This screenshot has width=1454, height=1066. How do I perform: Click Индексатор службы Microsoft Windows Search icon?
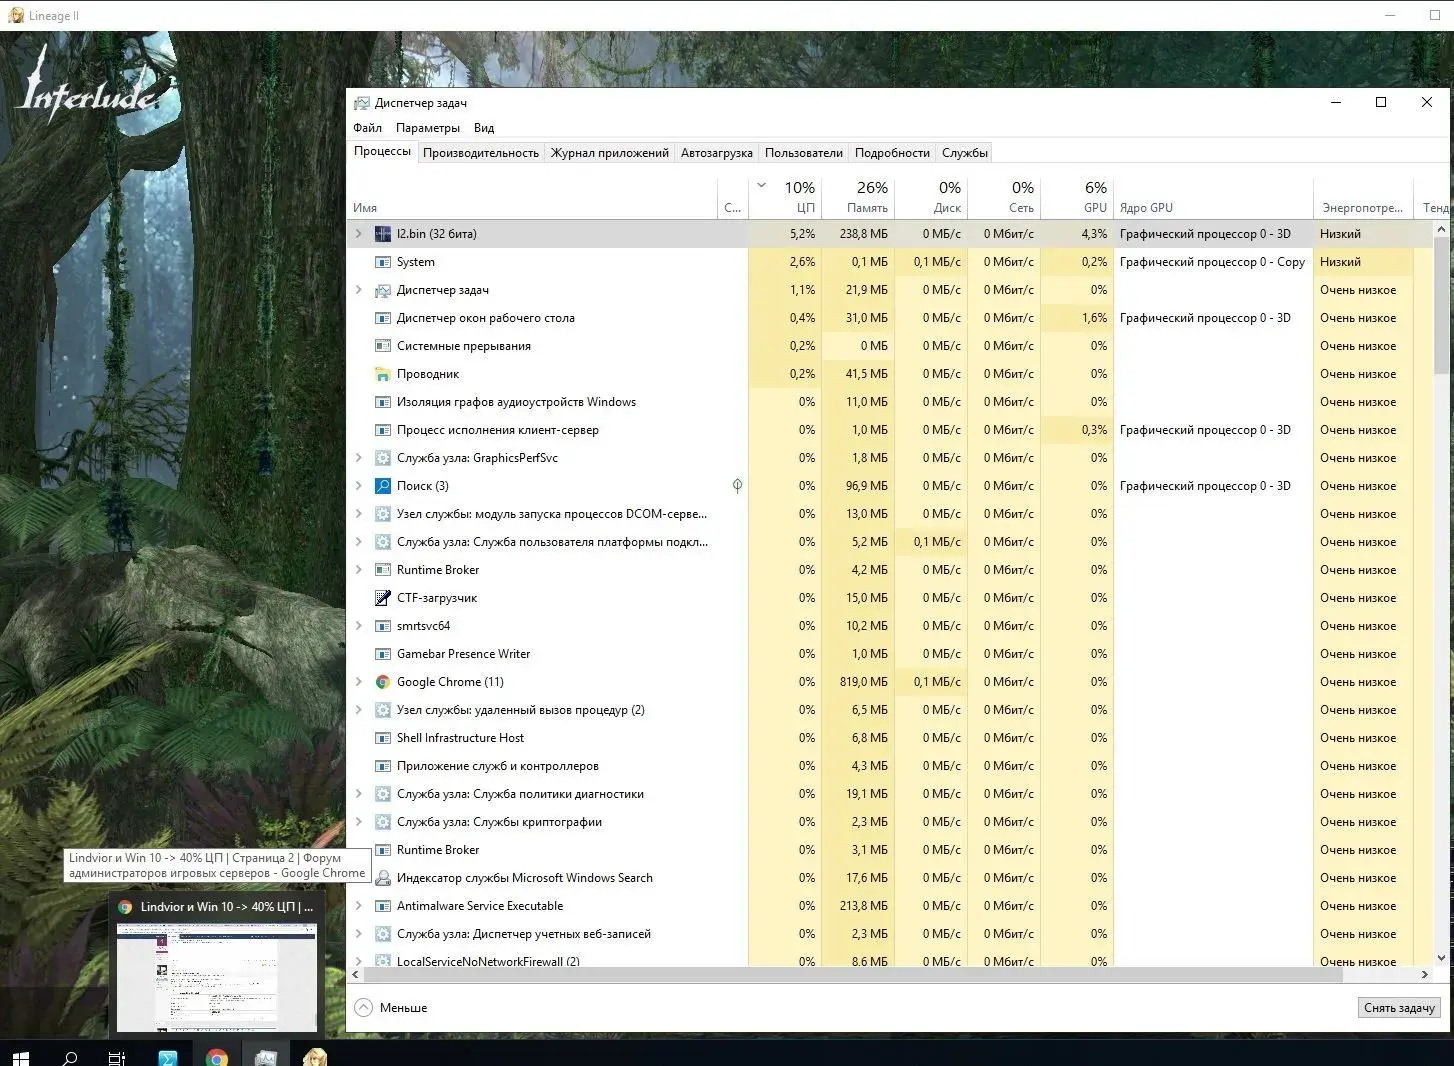(382, 878)
